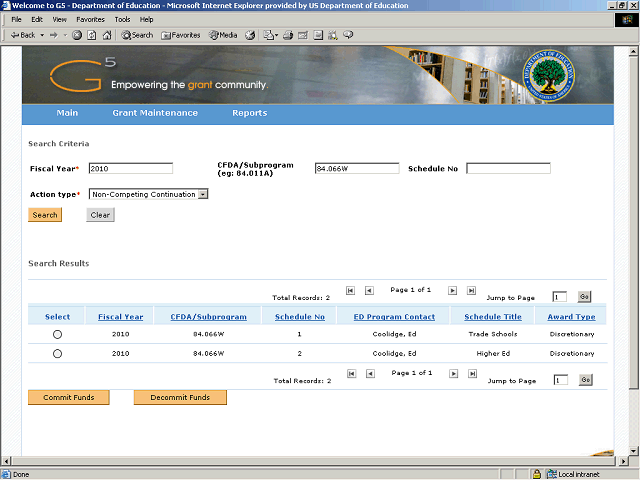Screen dimensions: 640x480
Task: Click the Decommit Funds button
Action: point(180,398)
